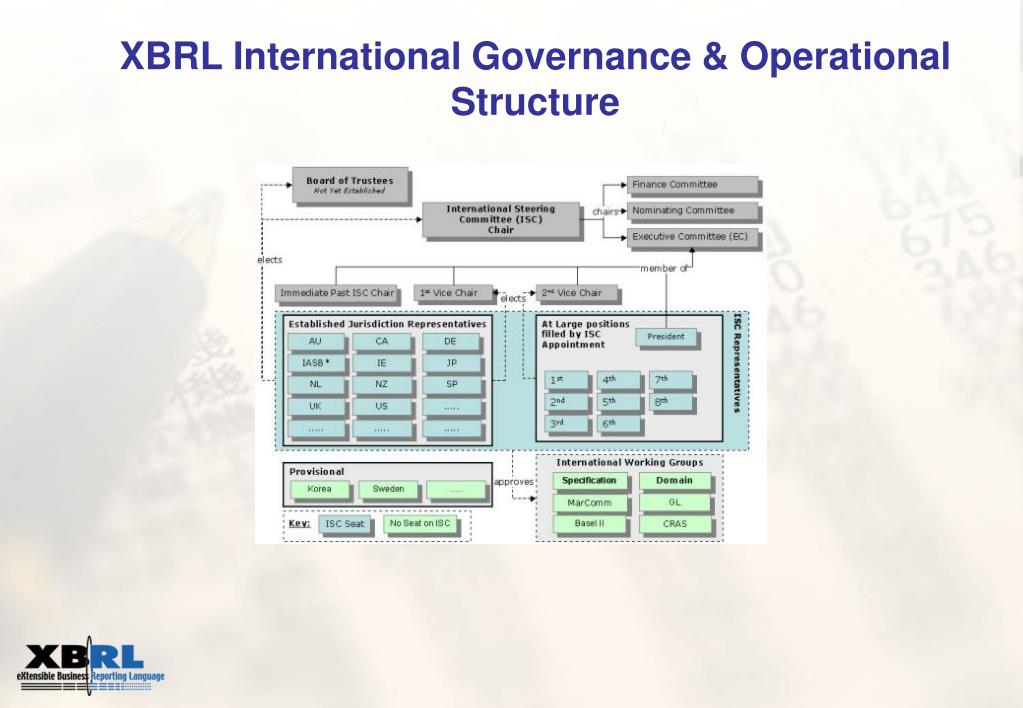Screen dimensions: 1023x708
Task: Click the 'IASB *' jurisdiction box
Action: point(315,363)
